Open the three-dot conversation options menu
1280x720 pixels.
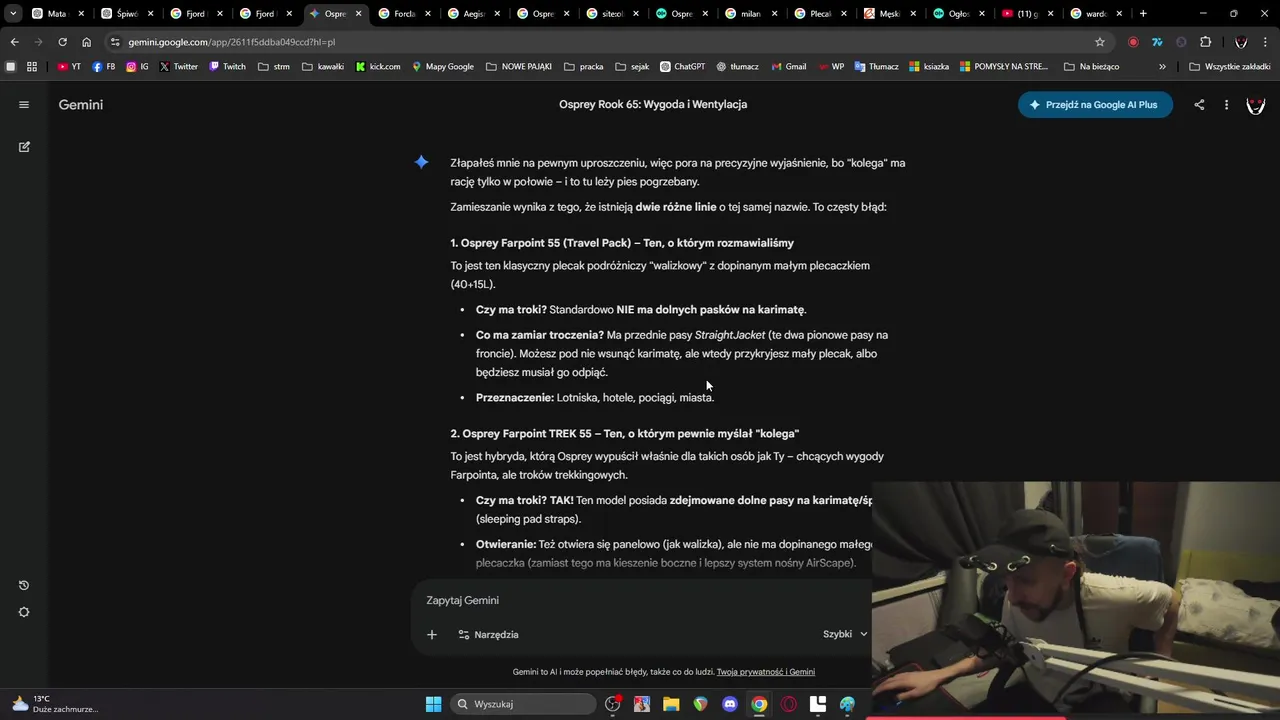click(x=1226, y=104)
